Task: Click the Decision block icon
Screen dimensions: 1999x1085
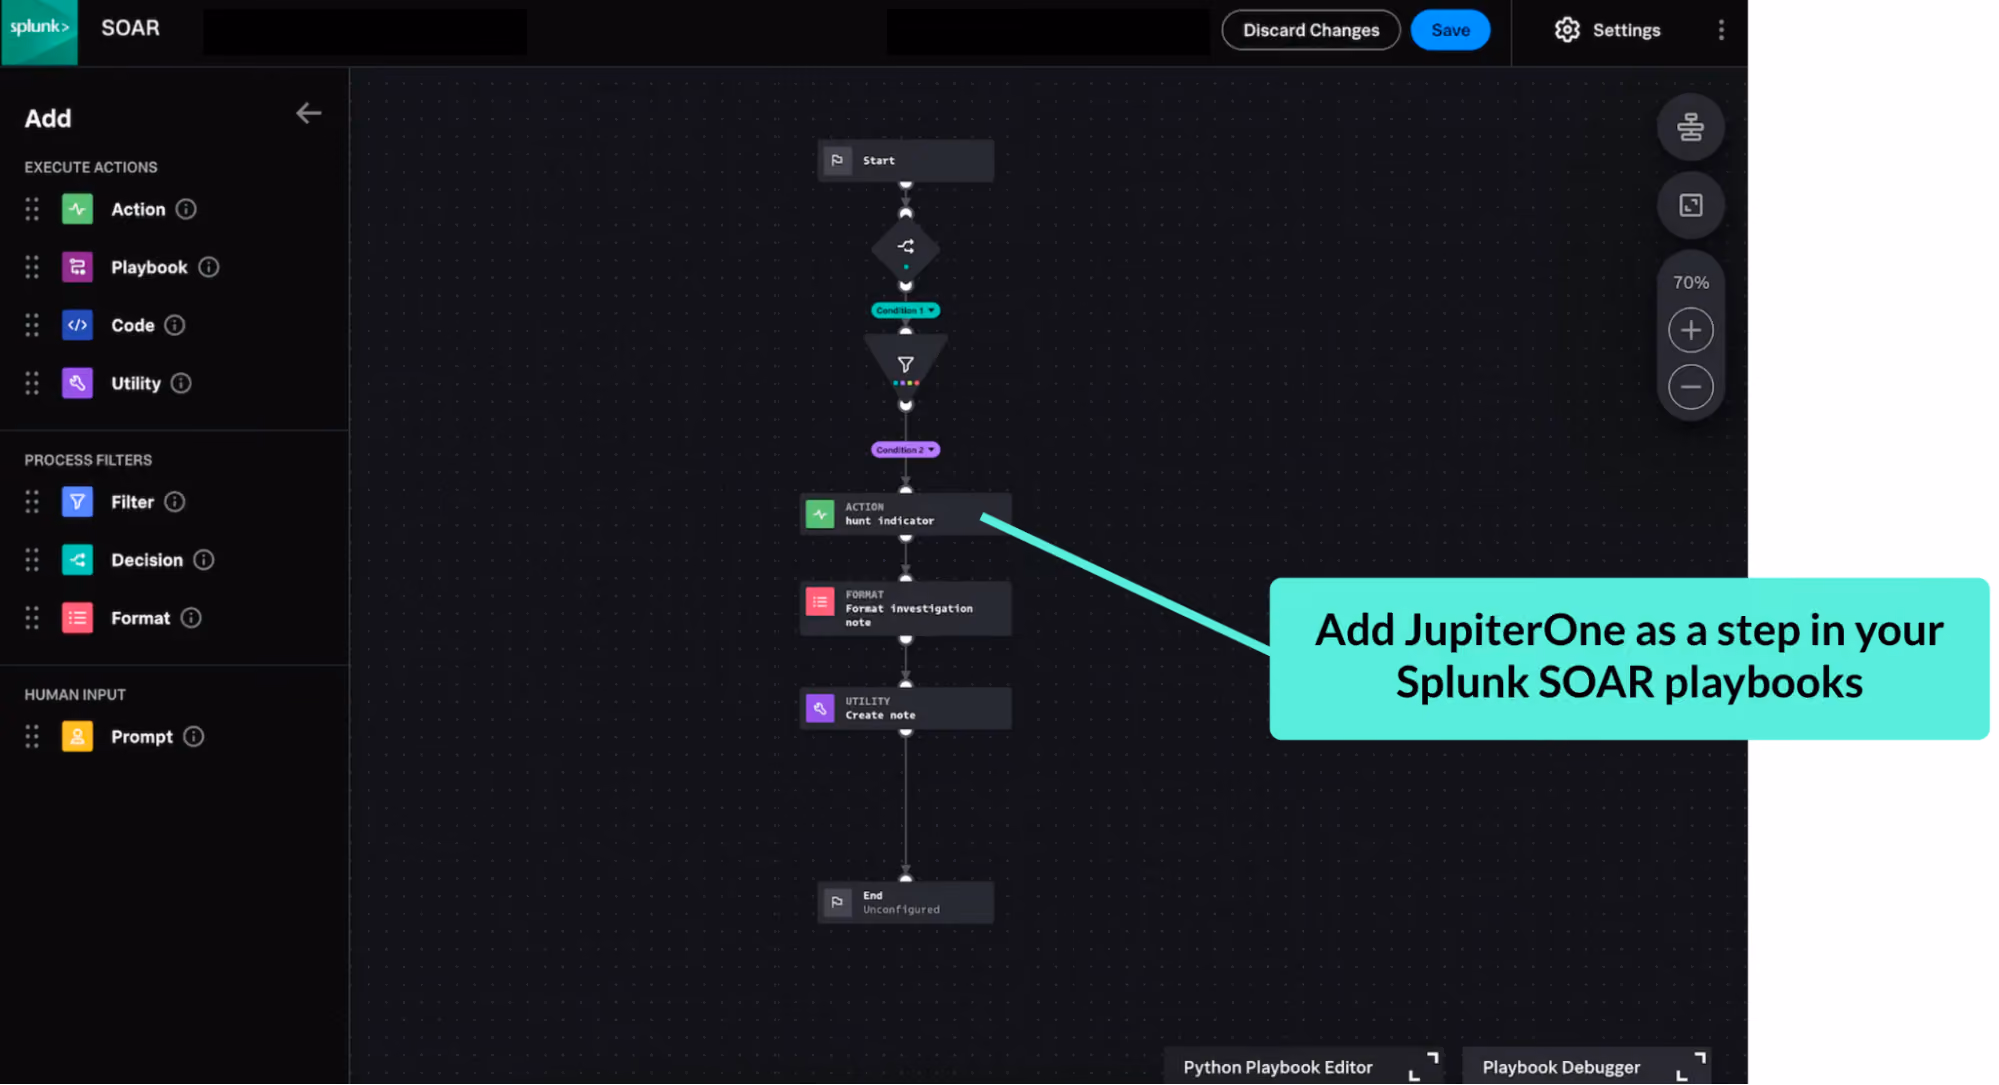Action: (x=77, y=560)
